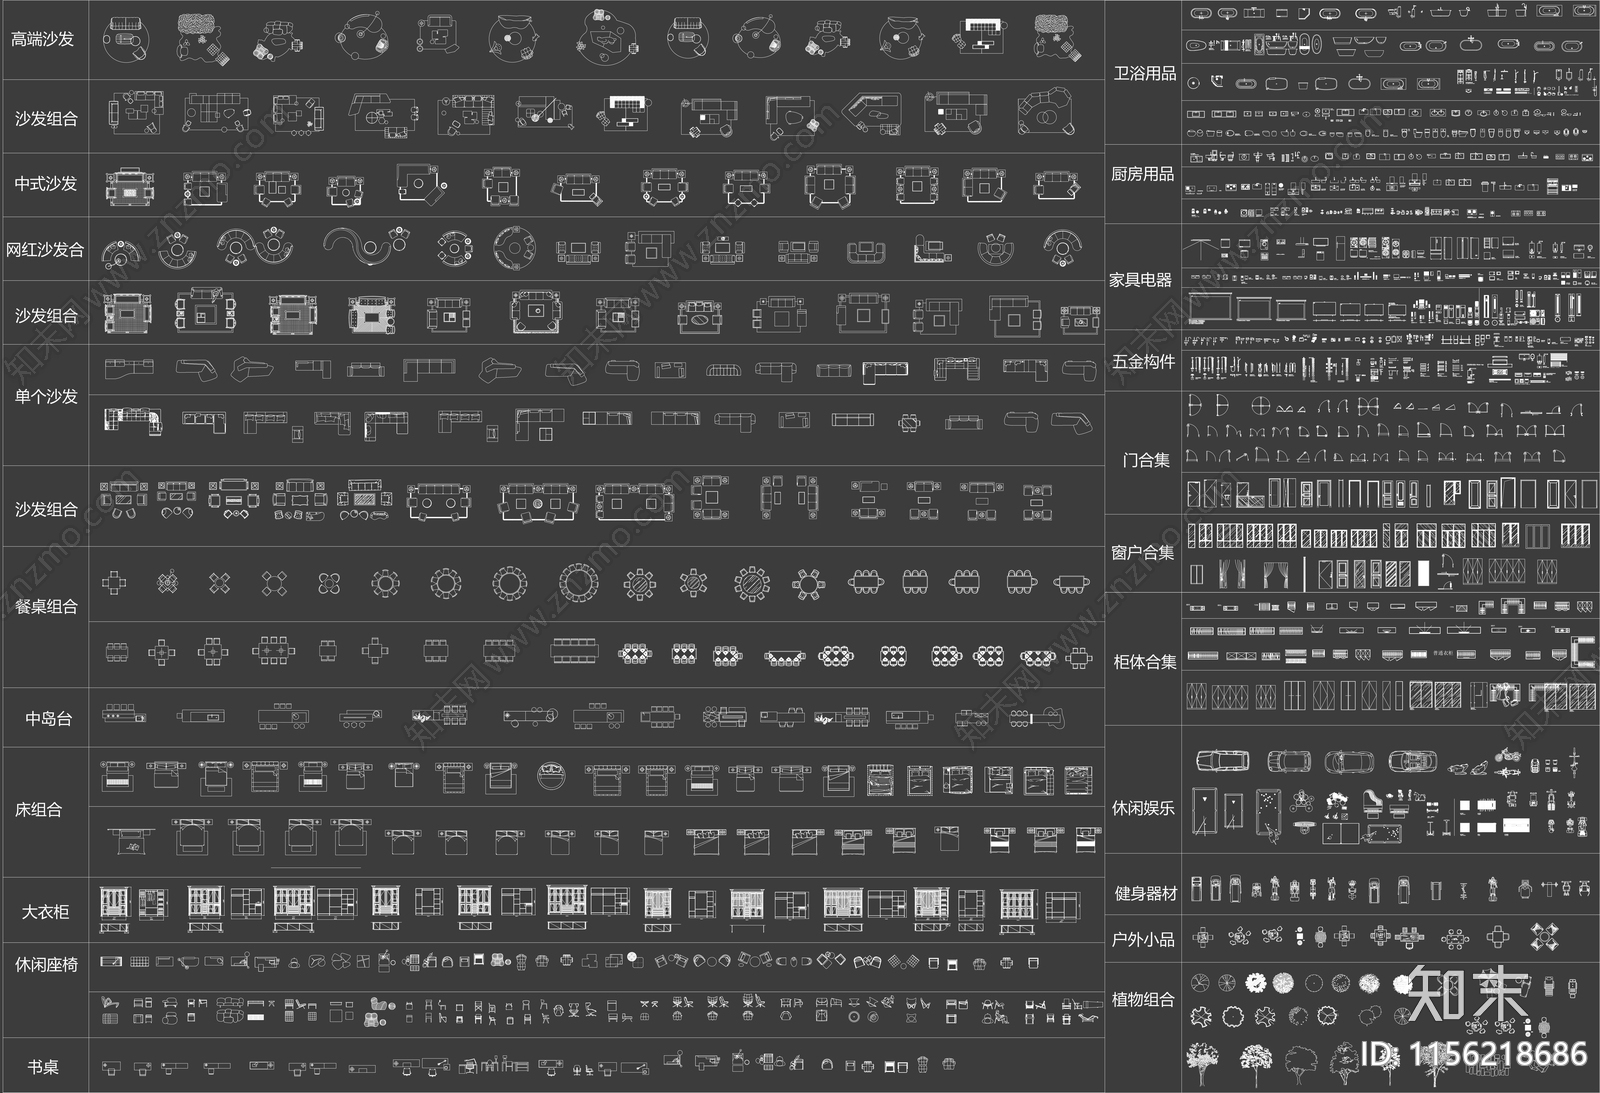Select the 五金构件 category label
The image size is (1600, 1093).
[x=1143, y=362]
